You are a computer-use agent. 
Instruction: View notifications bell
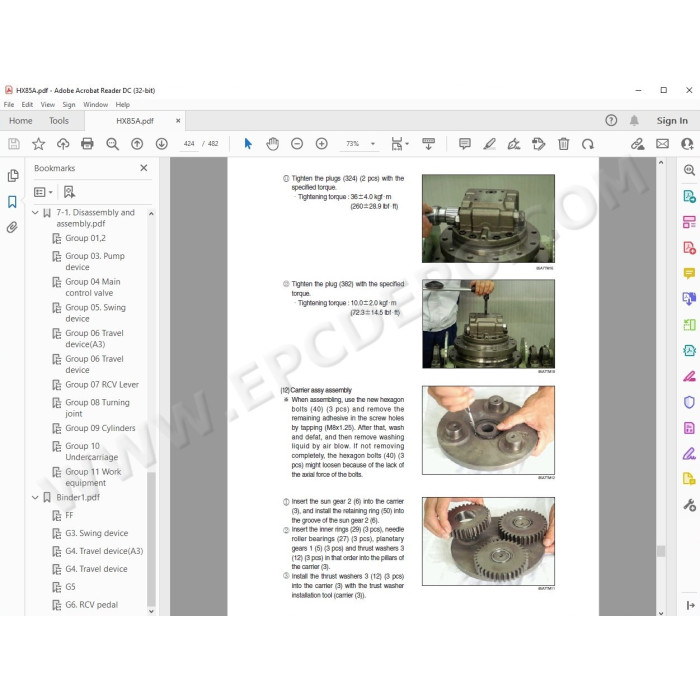(634, 120)
